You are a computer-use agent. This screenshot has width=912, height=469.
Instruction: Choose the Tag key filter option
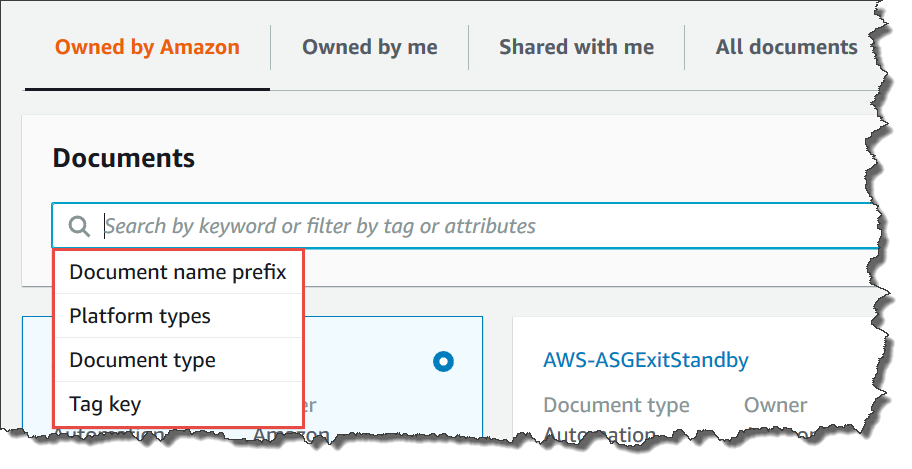tap(105, 404)
